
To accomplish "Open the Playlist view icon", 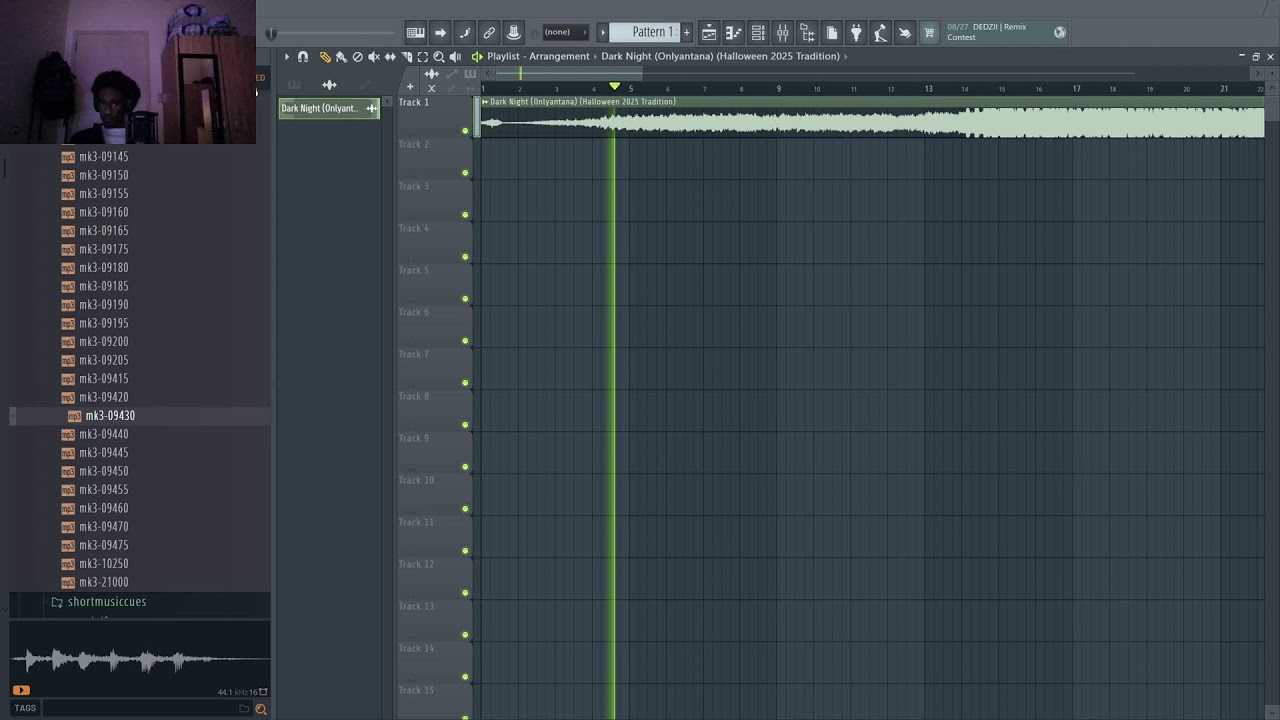I will pos(709,32).
